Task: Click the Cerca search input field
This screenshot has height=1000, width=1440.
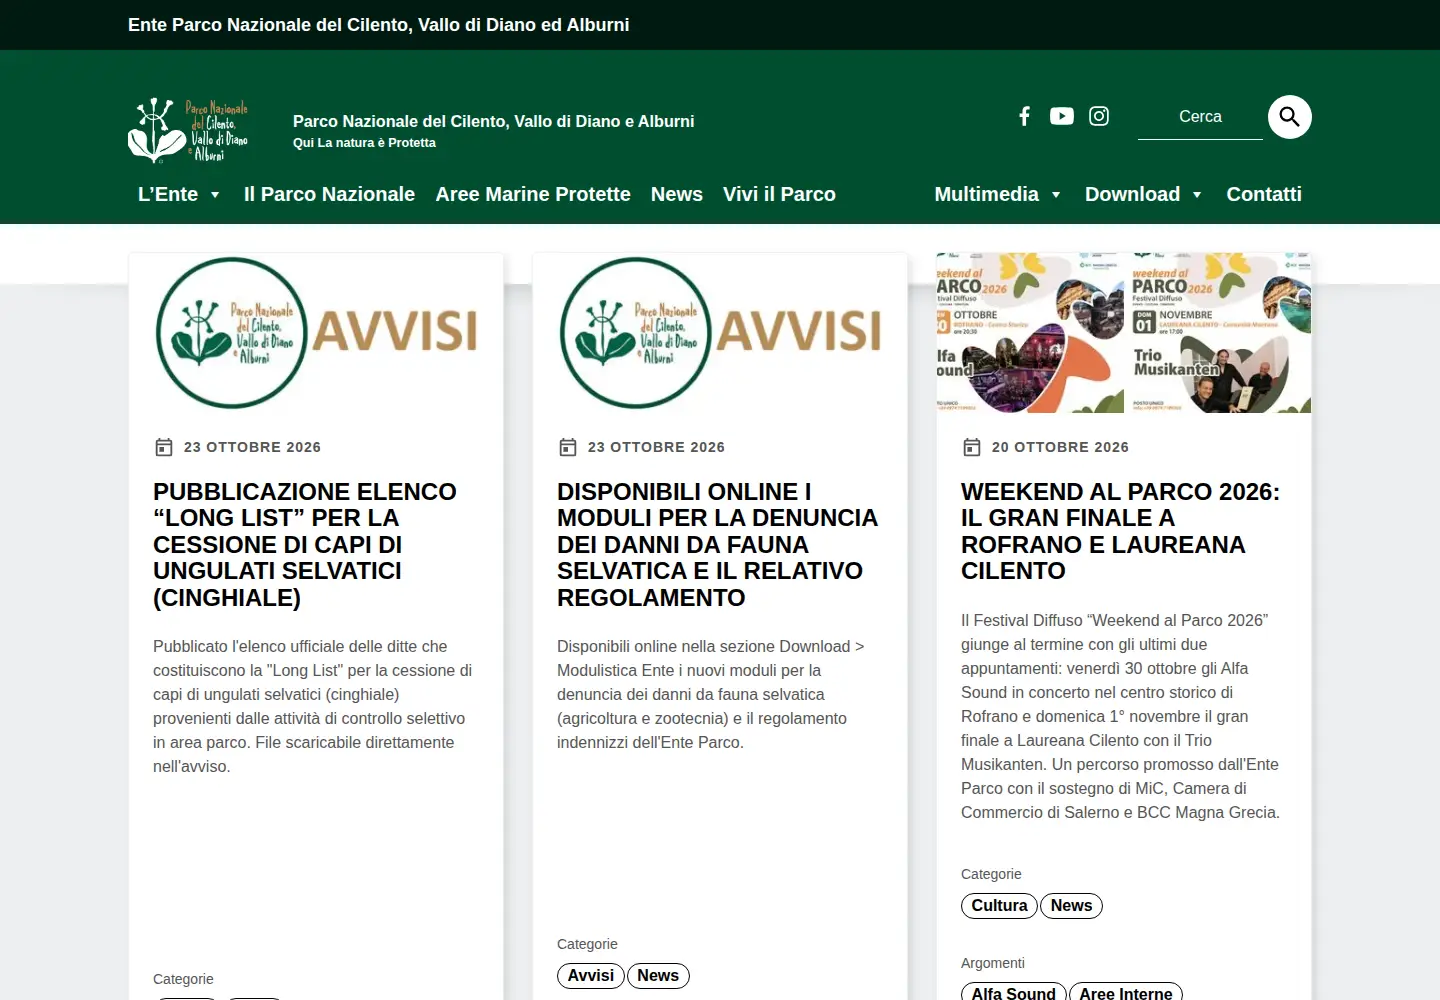Action: point(1200,117)
